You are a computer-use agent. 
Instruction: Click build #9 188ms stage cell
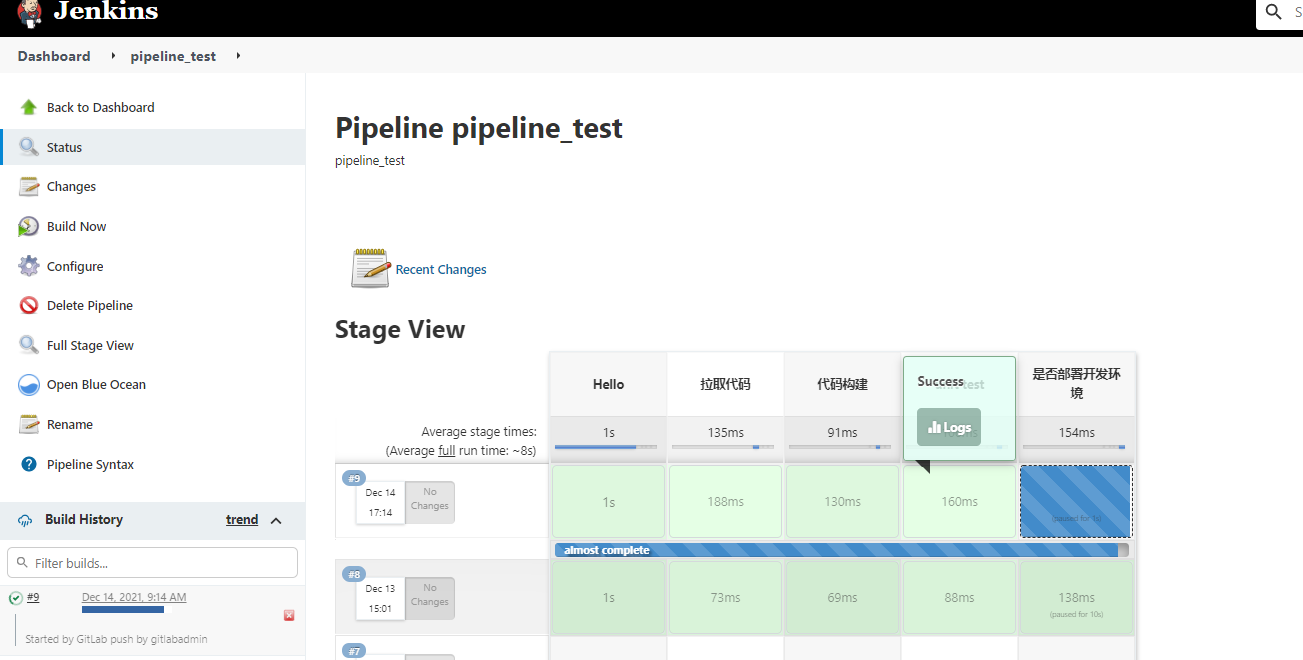[725, 501]
